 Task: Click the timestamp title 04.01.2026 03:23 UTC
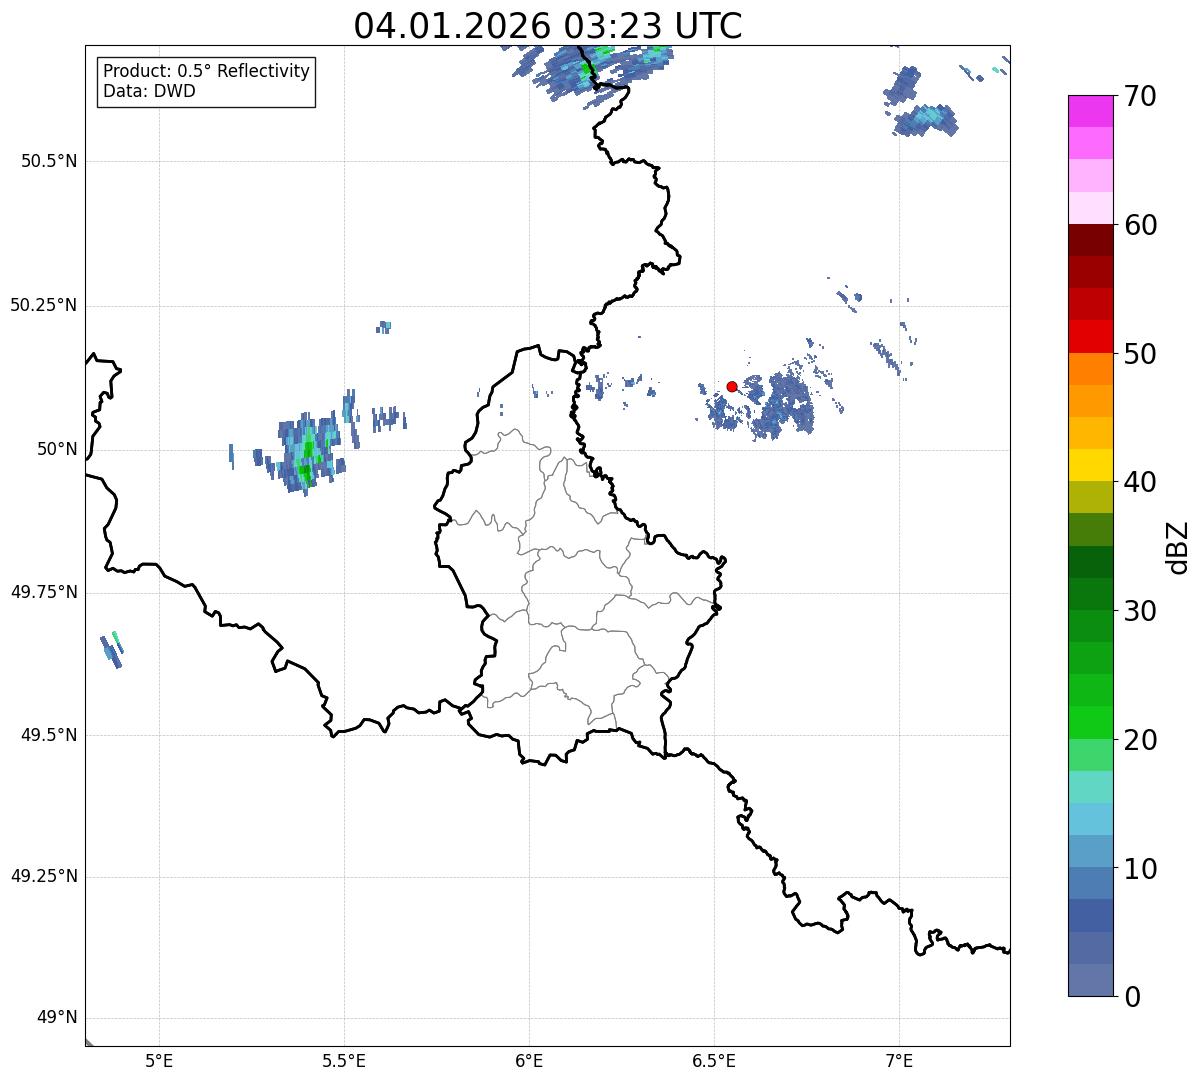[x=548, y=26]
